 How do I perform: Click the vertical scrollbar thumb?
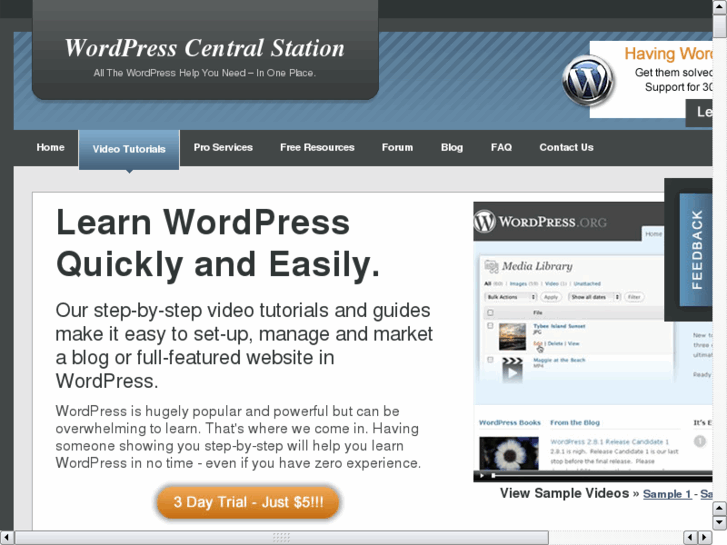(x=719, y=26)
